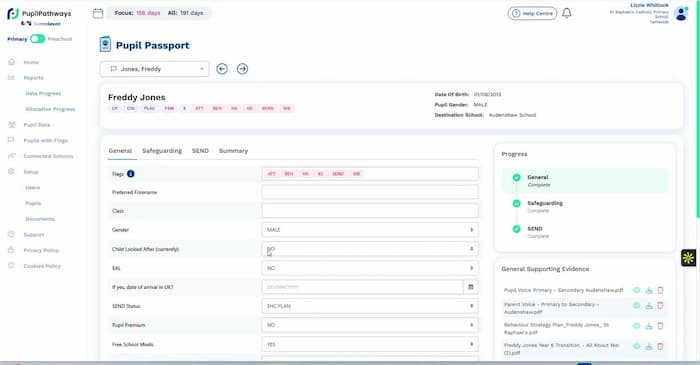The image size is (700, 365).
Task: Open Documents under Setup
Action: click(x=40, y=219)
